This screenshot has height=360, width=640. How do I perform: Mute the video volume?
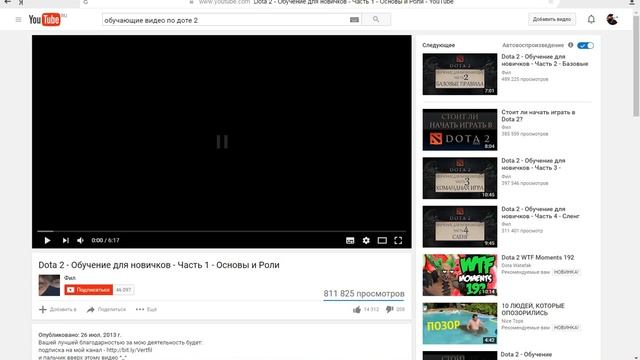[80, 240]
